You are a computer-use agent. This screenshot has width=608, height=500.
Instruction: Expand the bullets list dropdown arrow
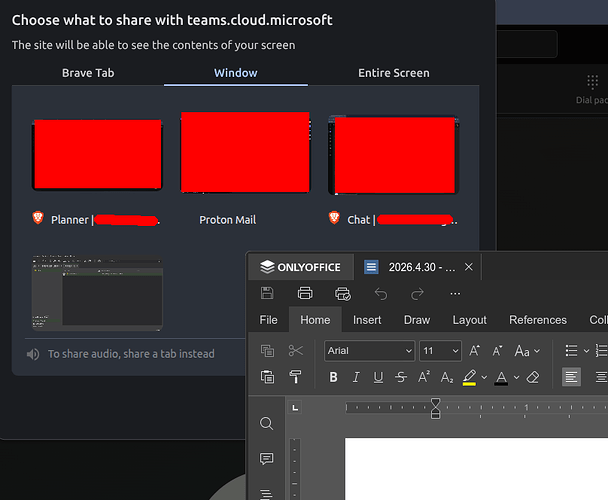pyautogui.click(x=586, y=351)
